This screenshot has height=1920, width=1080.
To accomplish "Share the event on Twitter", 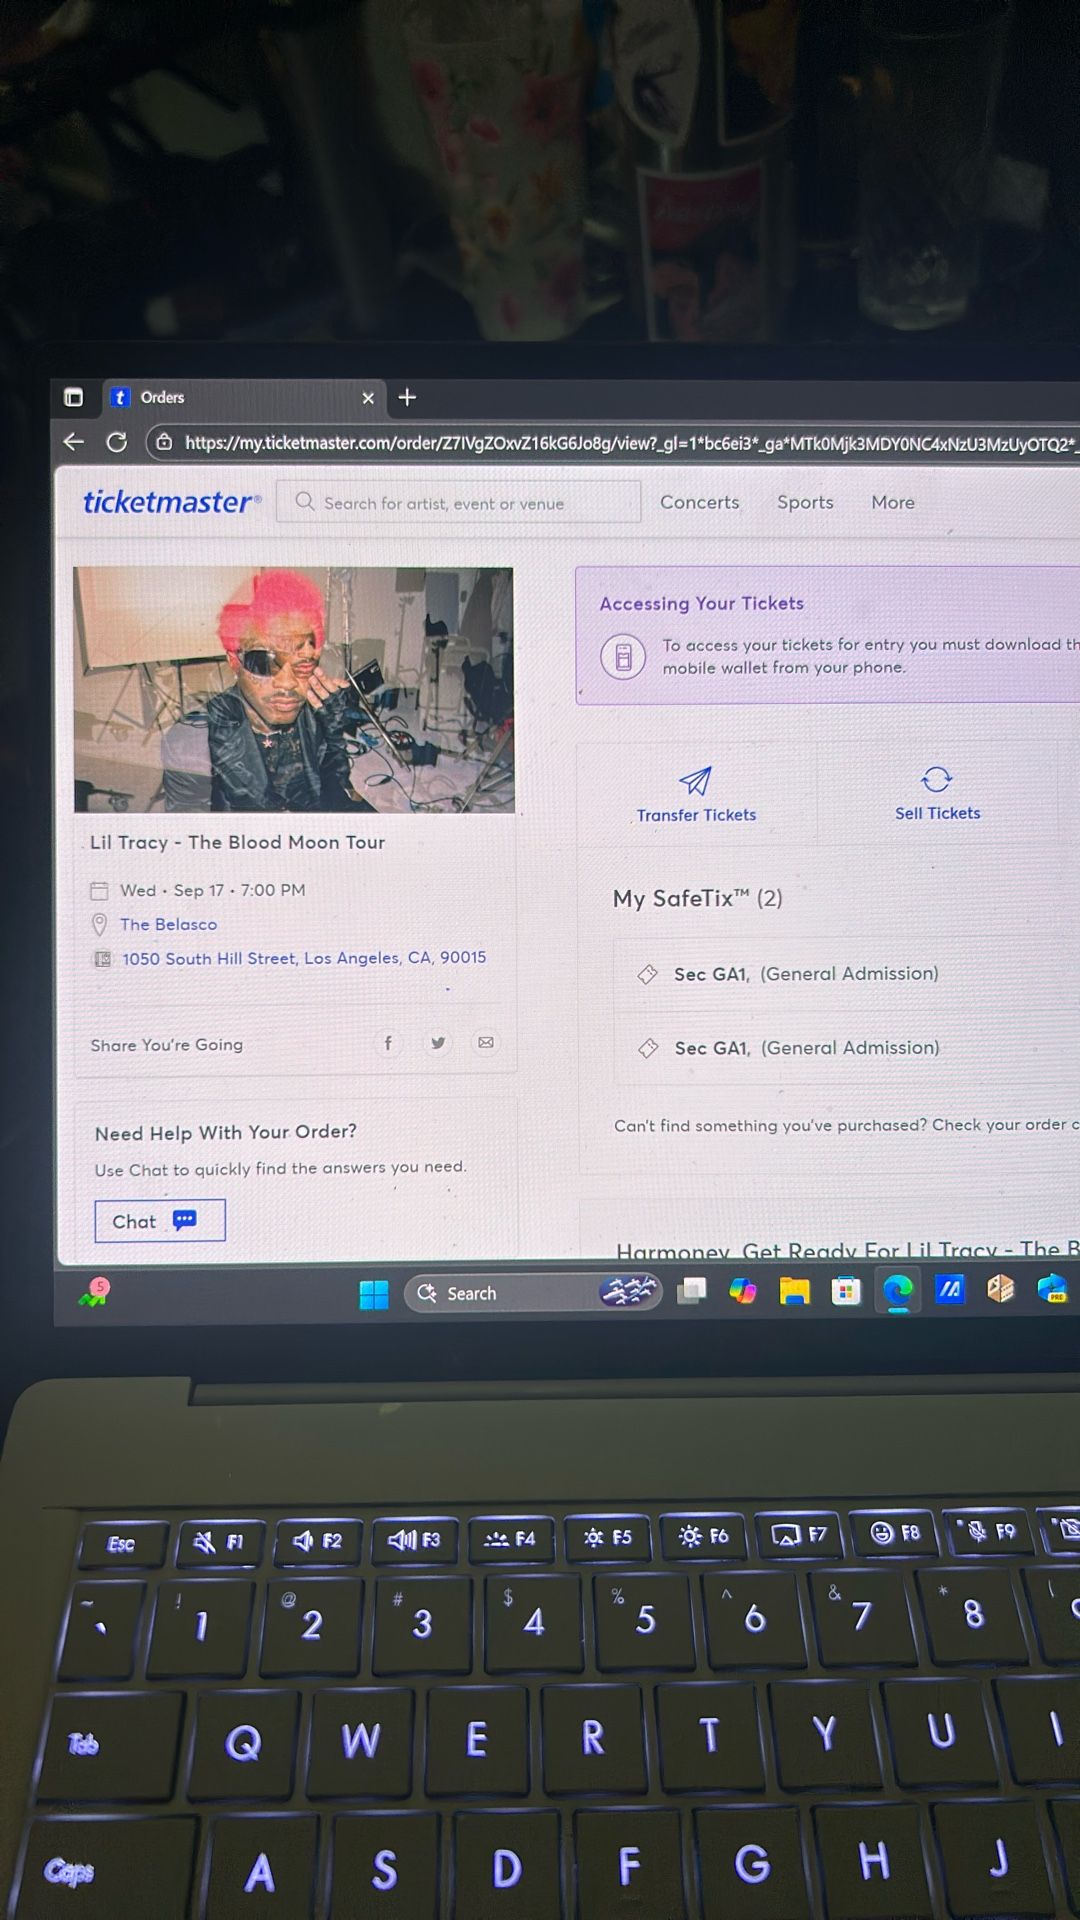I will coord(437,1043).
